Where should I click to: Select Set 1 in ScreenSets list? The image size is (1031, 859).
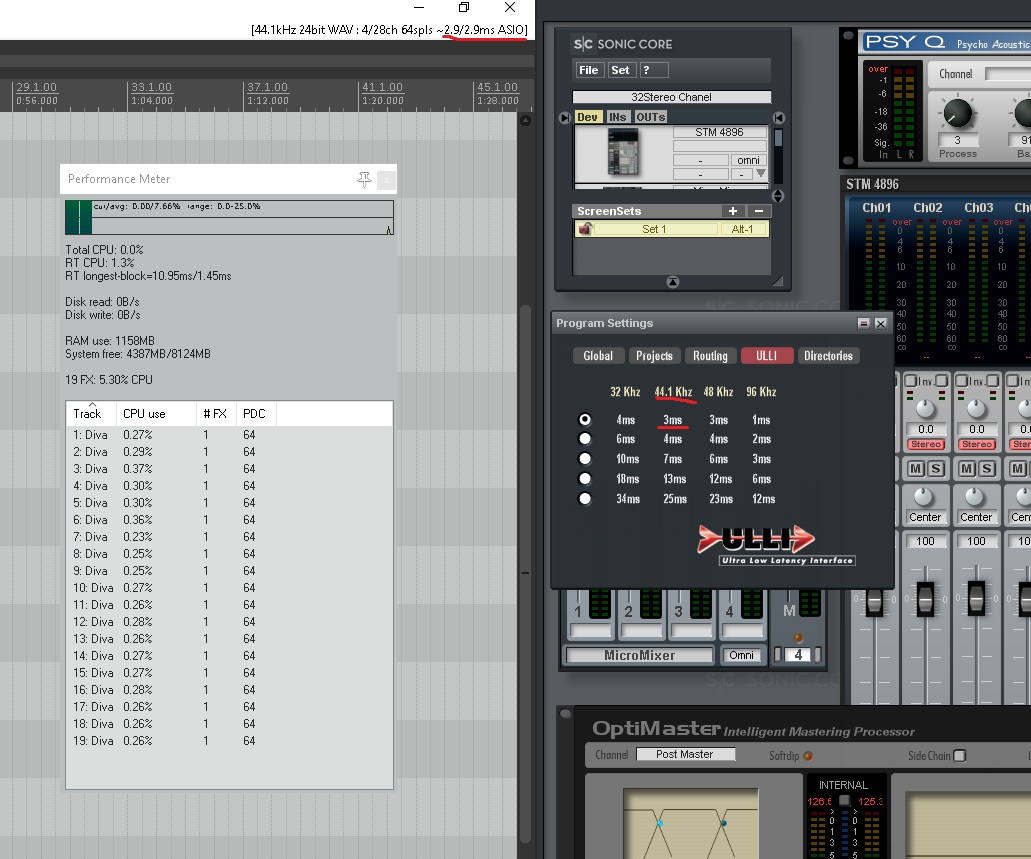click(654, 229)
